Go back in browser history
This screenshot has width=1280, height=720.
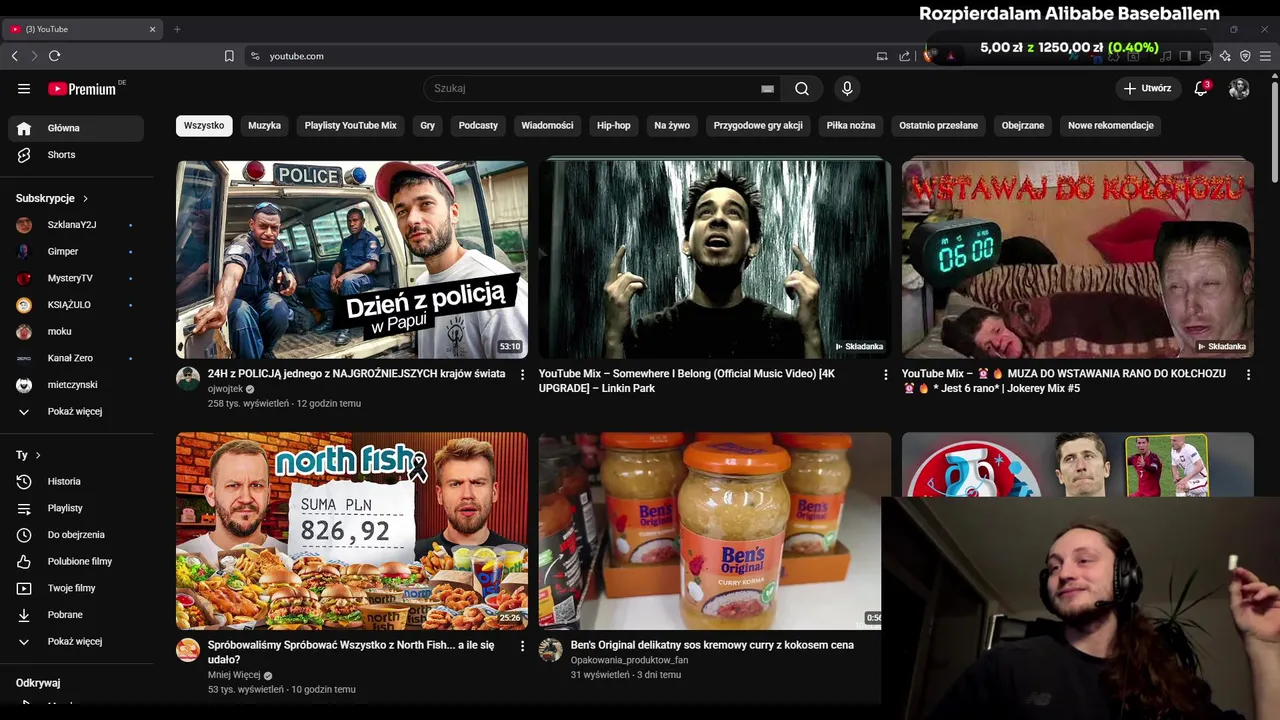pos(15,56)
